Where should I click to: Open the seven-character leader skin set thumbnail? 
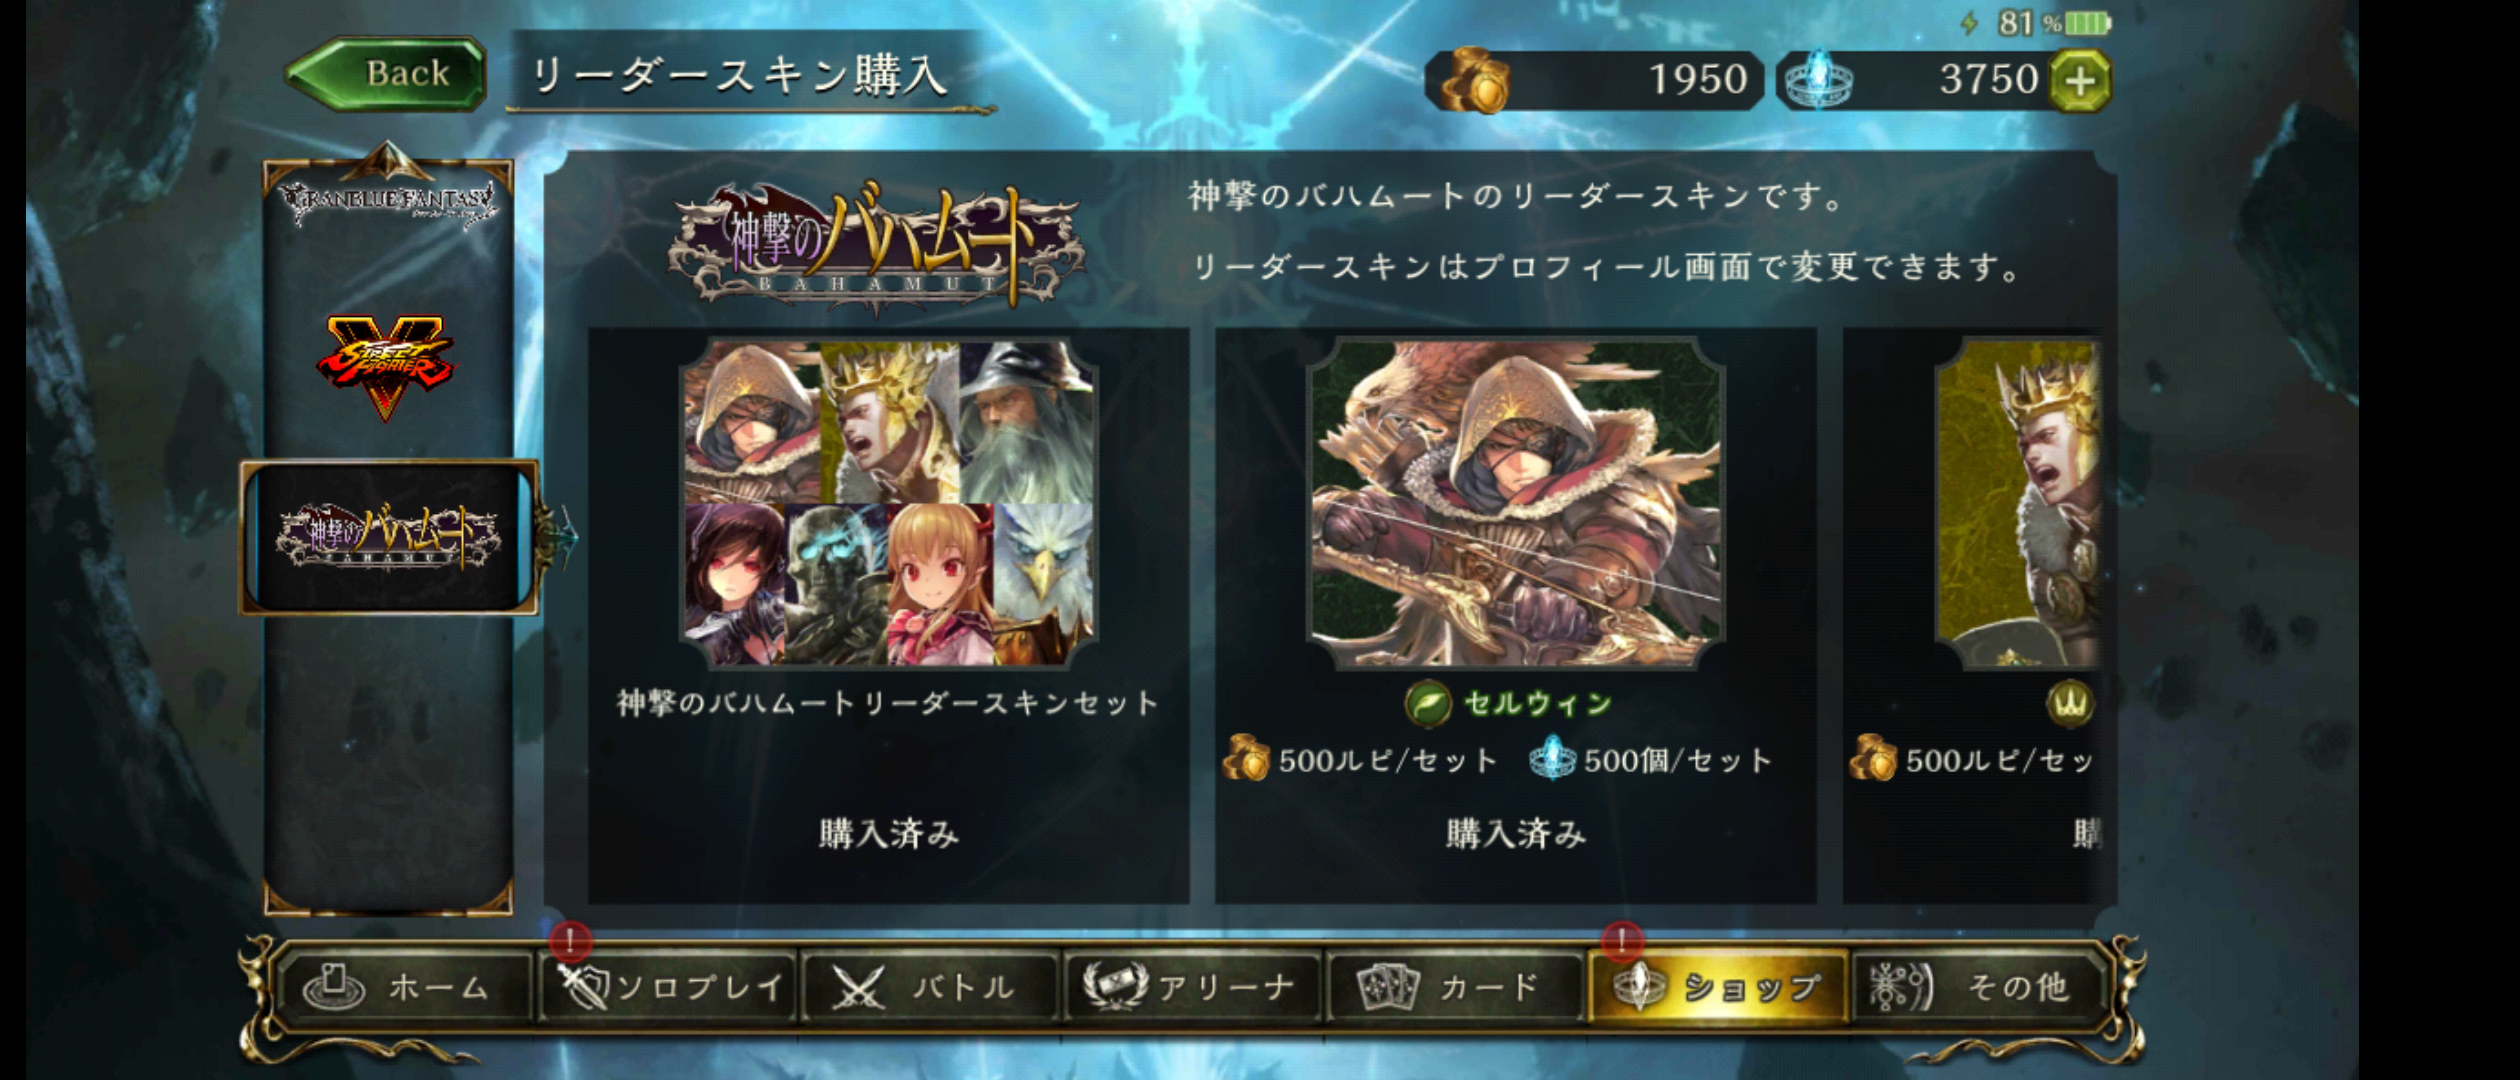coord(889,503)
